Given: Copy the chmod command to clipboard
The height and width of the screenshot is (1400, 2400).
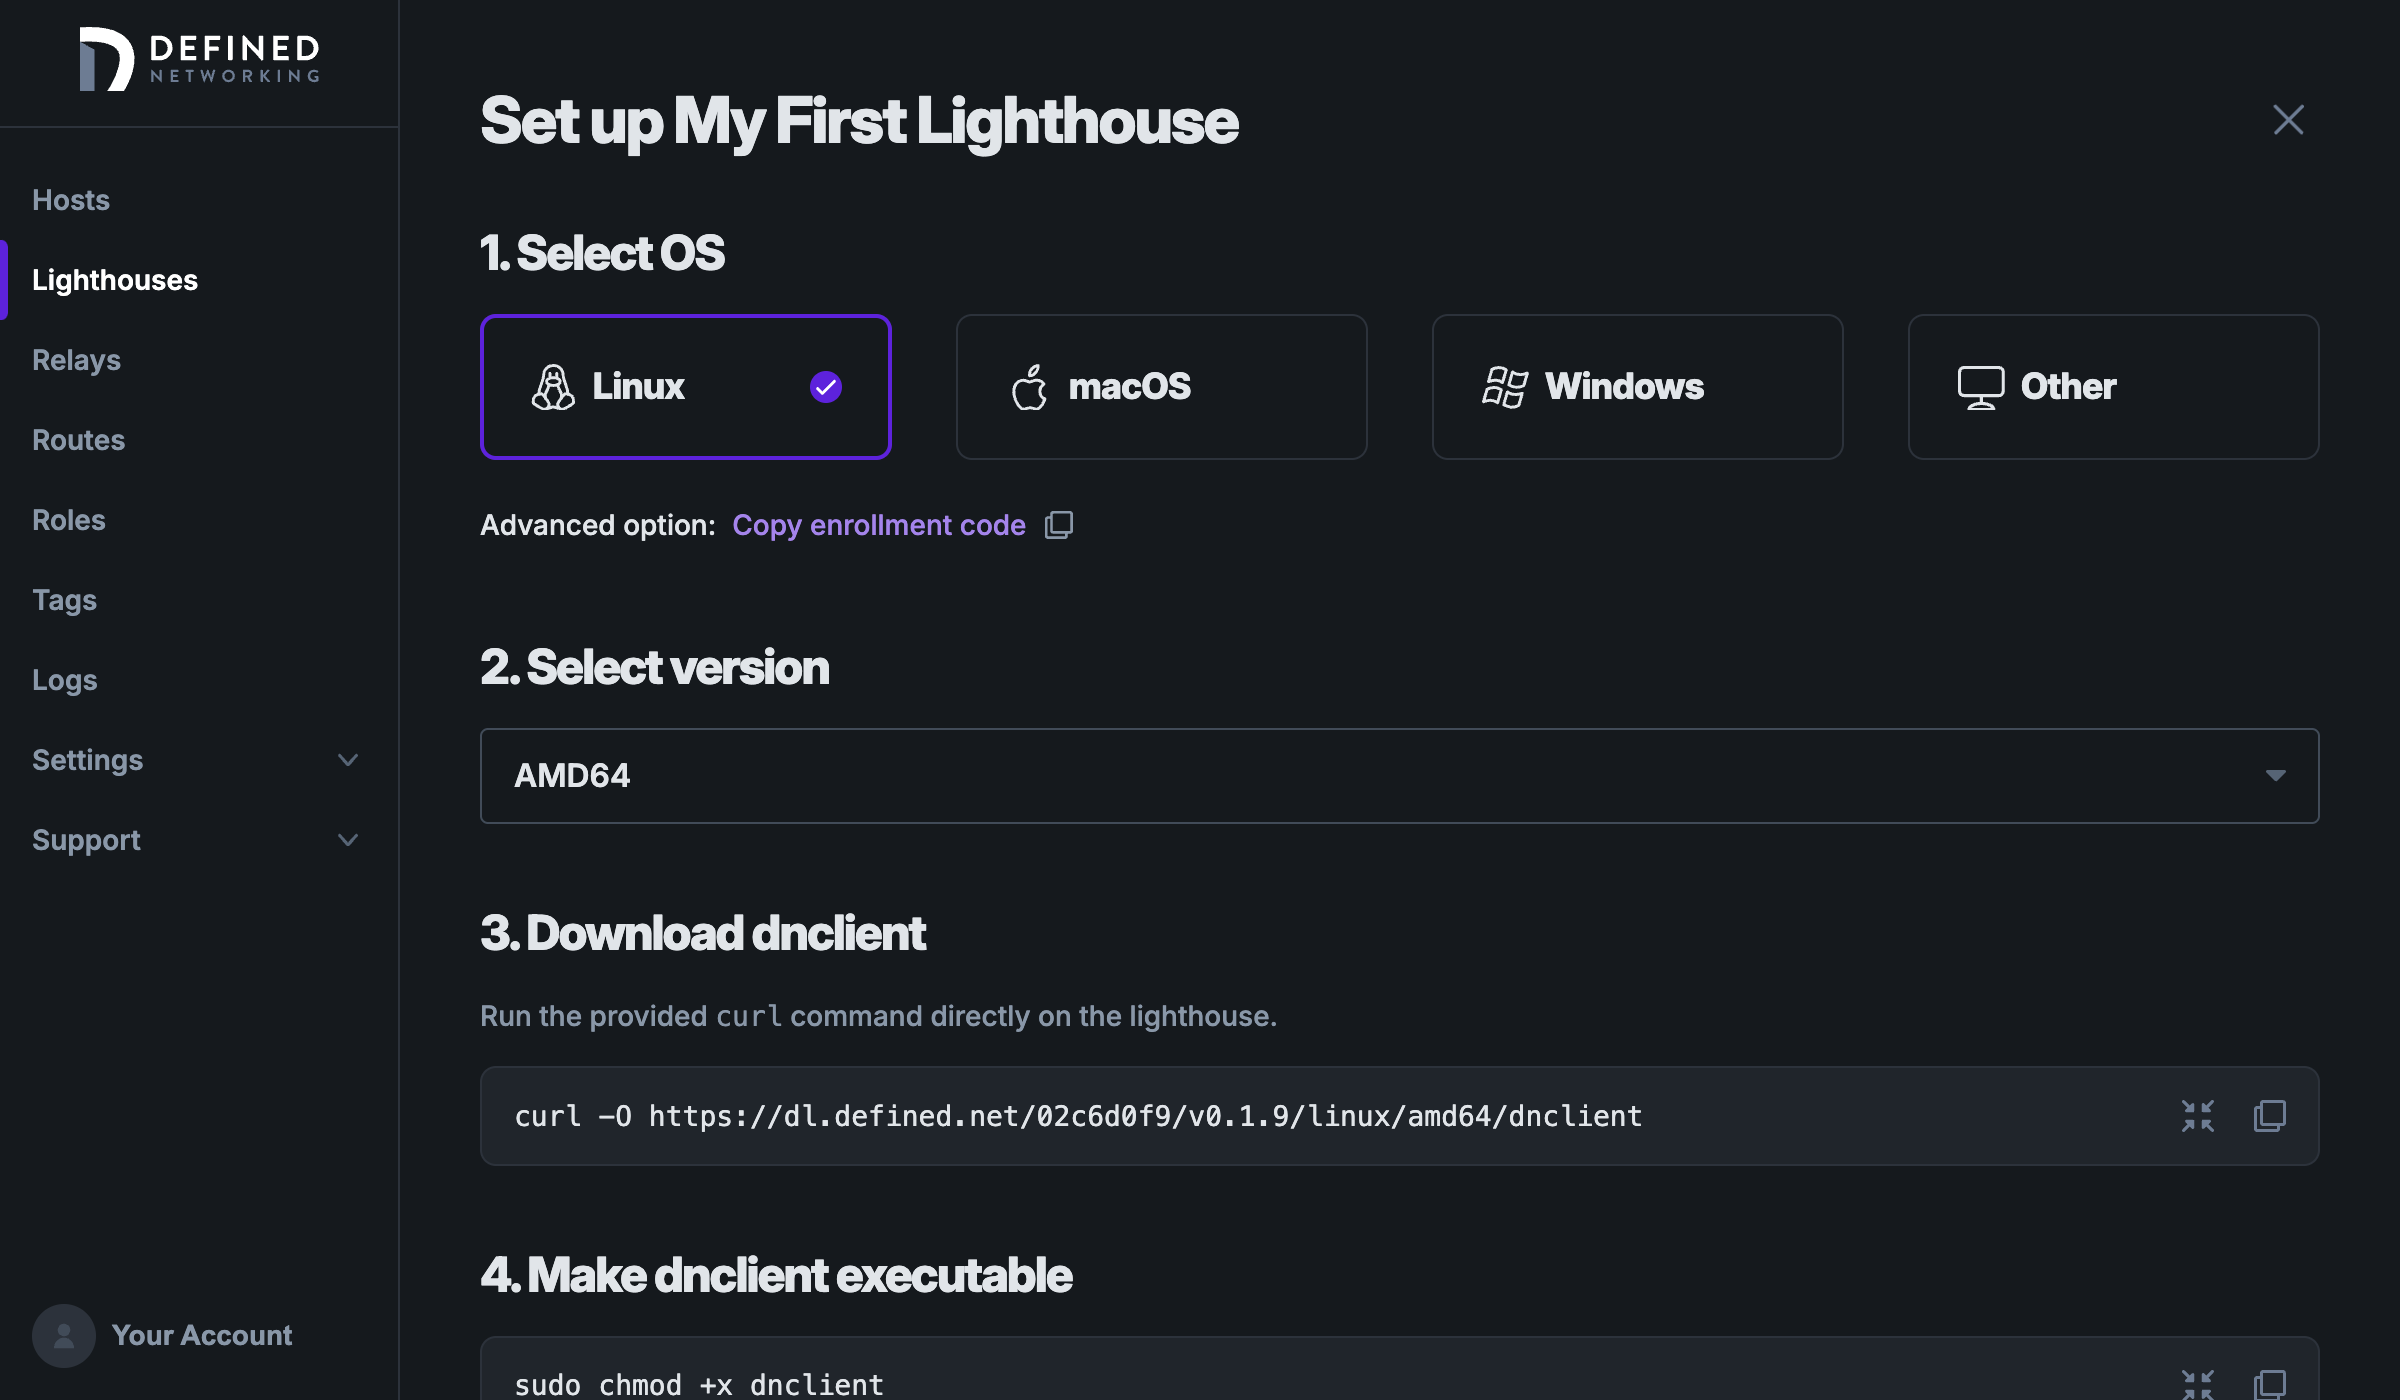Looking at the screenshot, I should coord(2271,1383).
